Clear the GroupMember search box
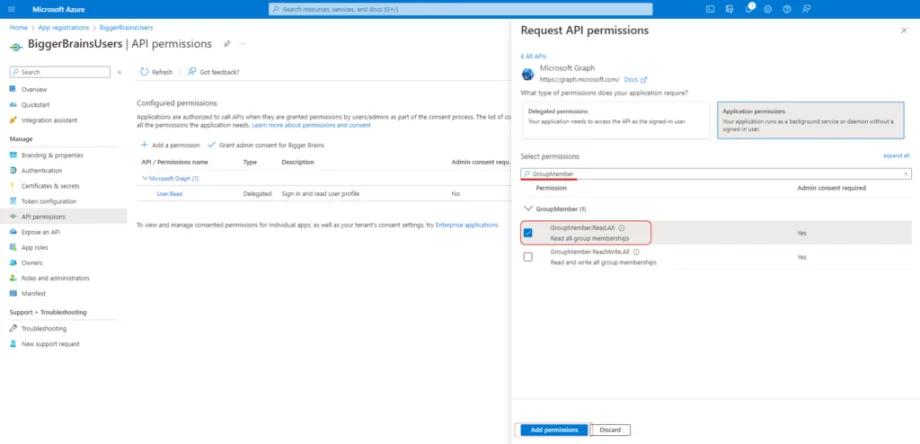 click(906, 174)
